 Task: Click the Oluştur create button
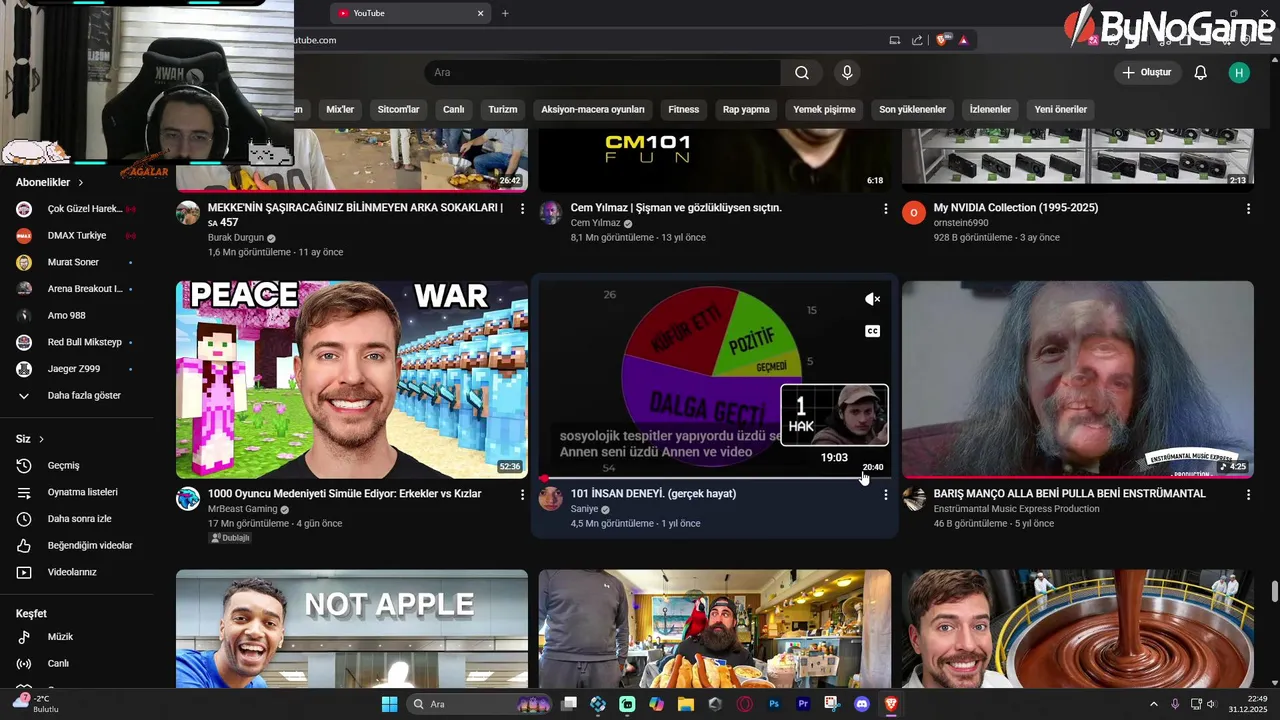coord(1146,72)
